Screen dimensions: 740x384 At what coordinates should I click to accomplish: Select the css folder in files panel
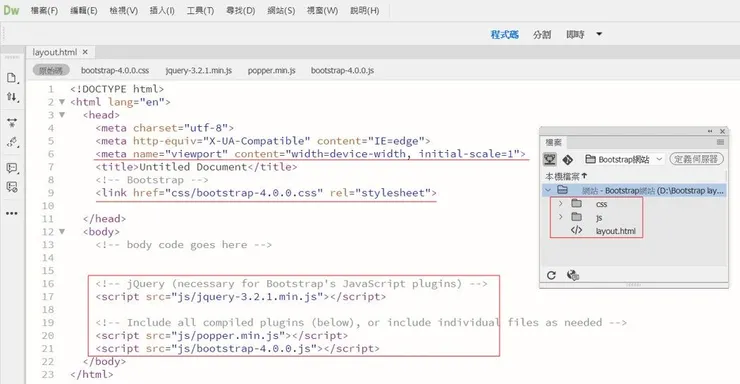point(601,204)
